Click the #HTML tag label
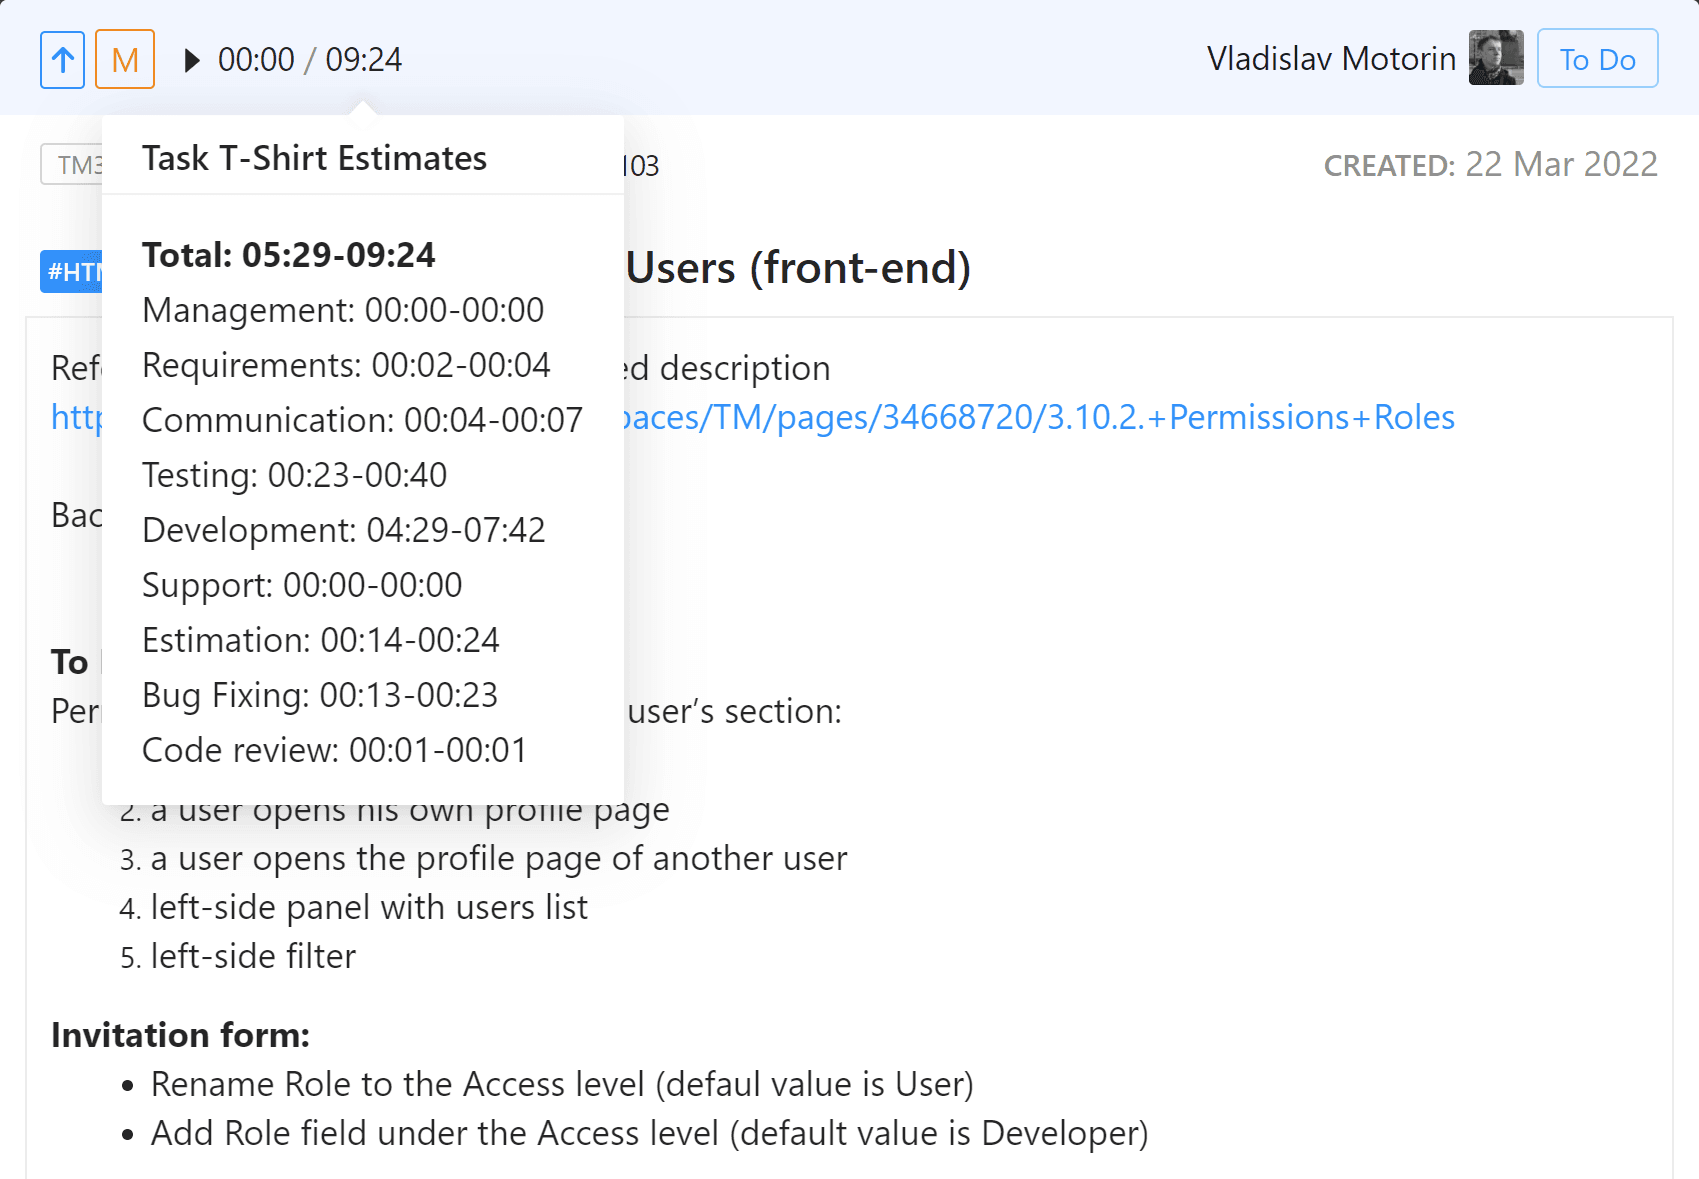Viewport: 1699px width, 1179px height. click(x=72, y=271)
